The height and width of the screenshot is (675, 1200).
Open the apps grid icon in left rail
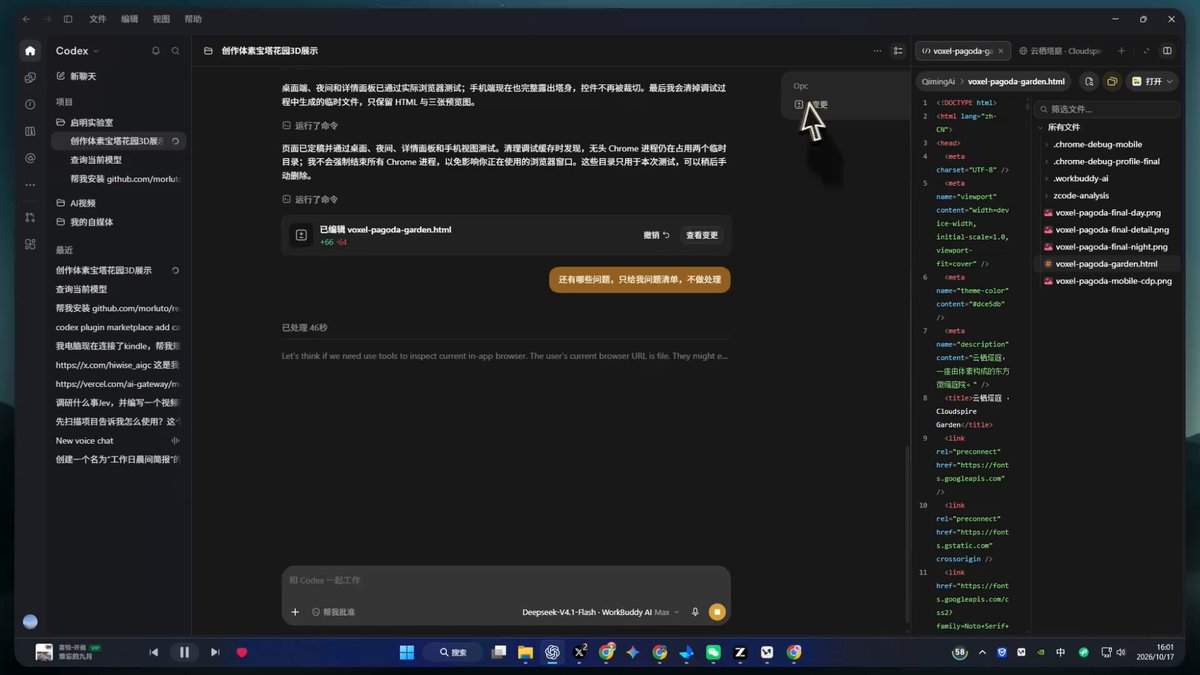pos(30,244)
